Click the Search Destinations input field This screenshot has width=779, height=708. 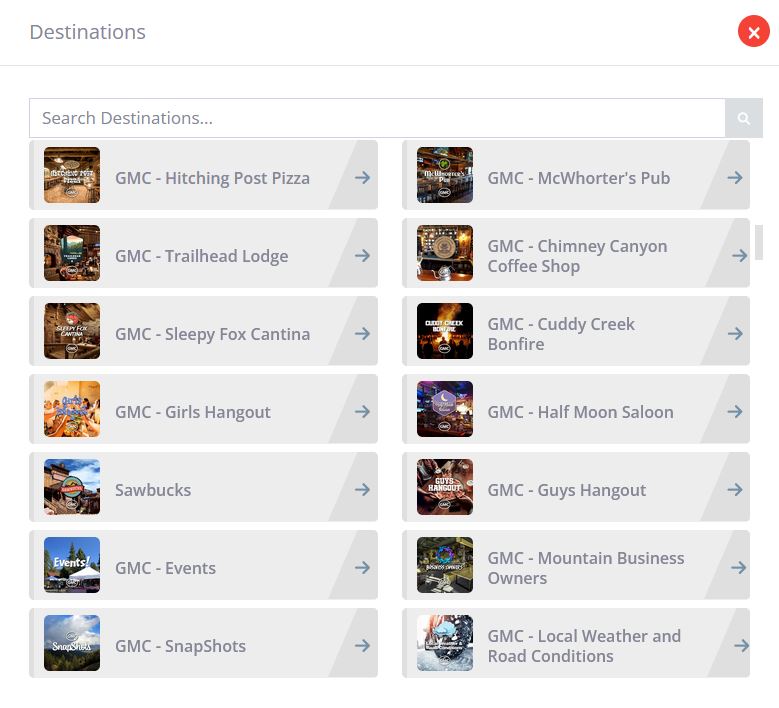coord(377,118)
